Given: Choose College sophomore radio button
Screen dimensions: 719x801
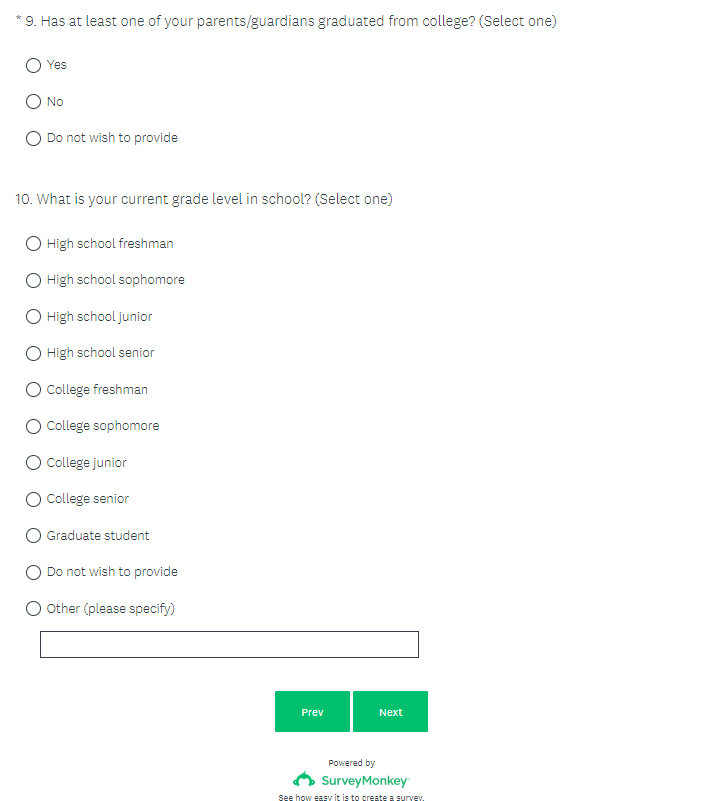Looking at the screenshot, I should coord(34,426).
